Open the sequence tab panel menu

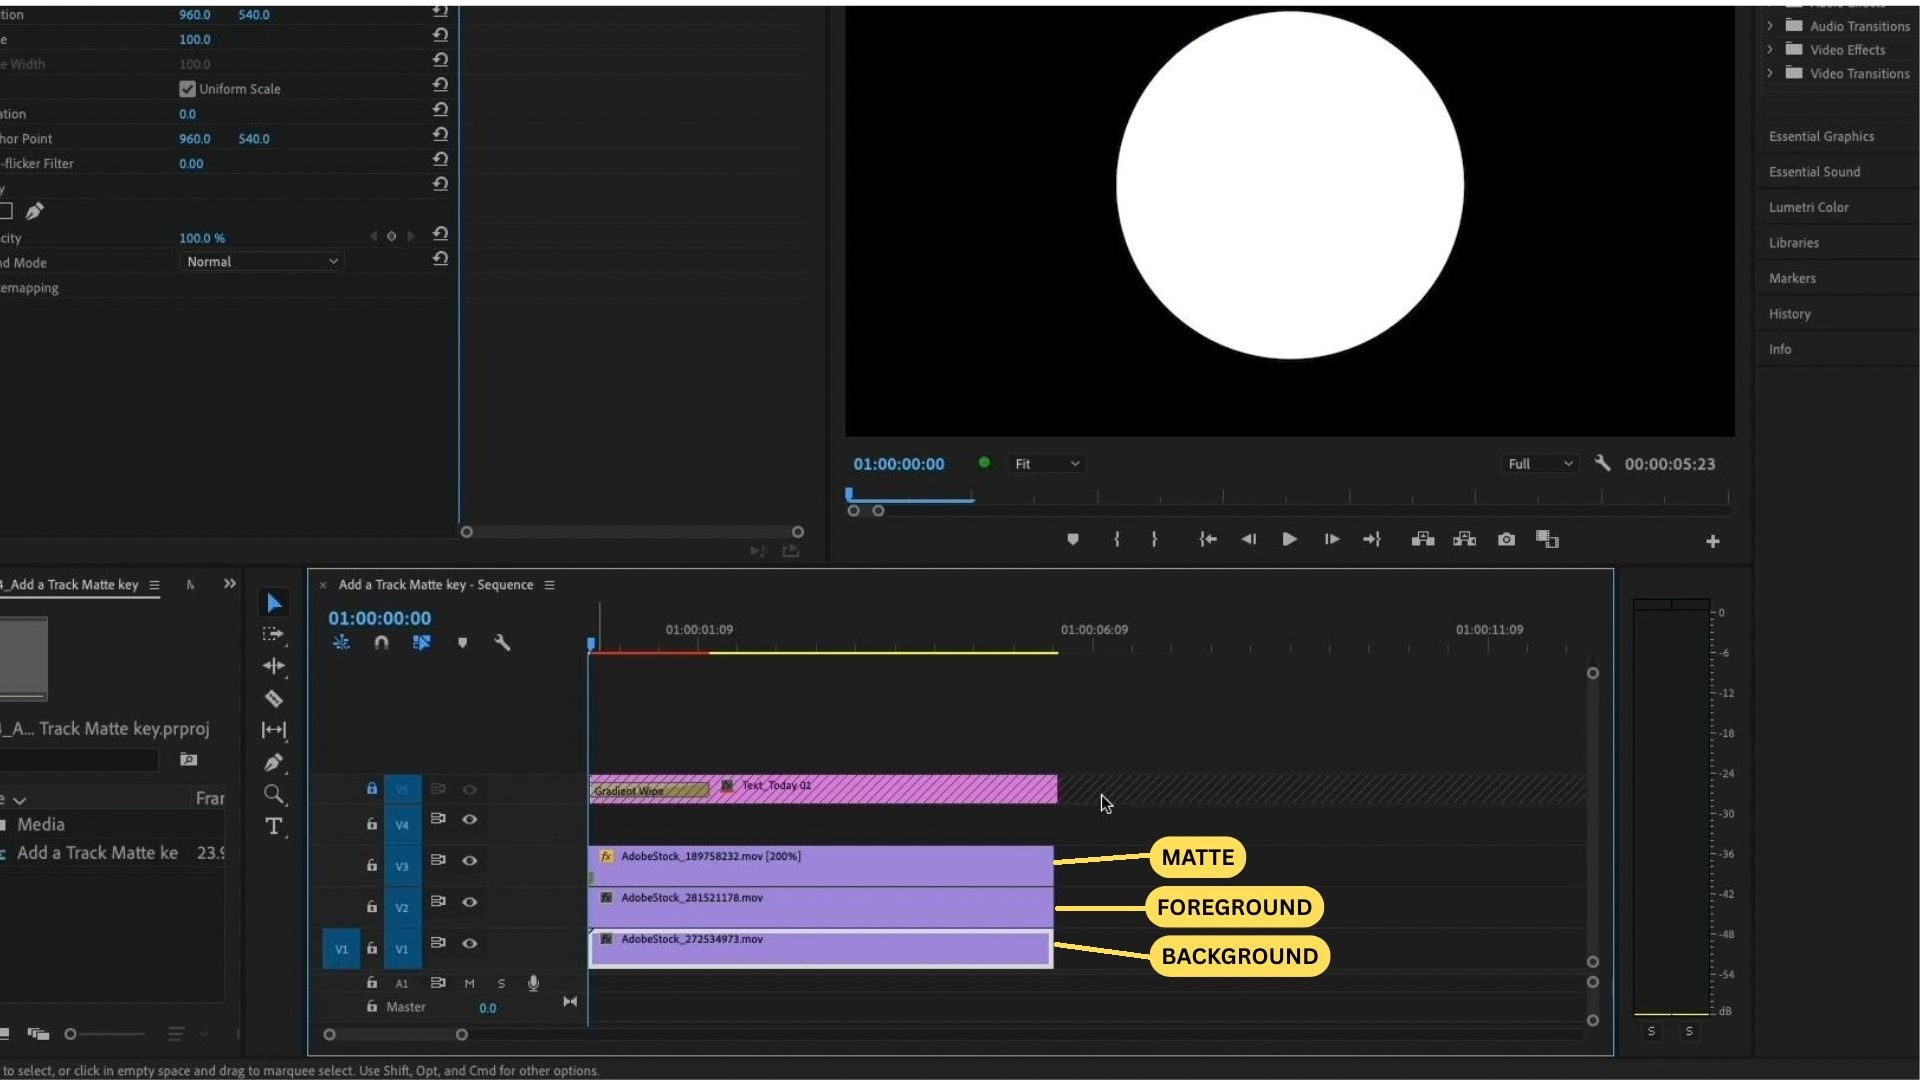(x=549, y=585)
